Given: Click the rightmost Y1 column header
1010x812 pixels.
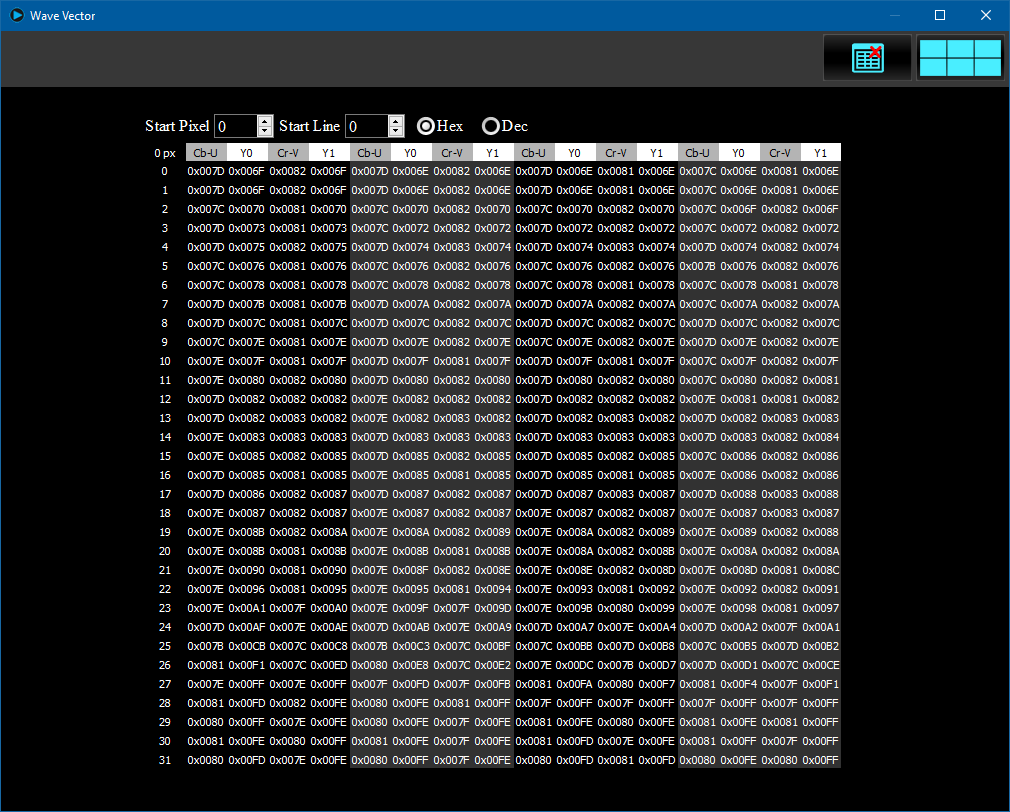Looking at the screenshot, I should pos(820,153).
